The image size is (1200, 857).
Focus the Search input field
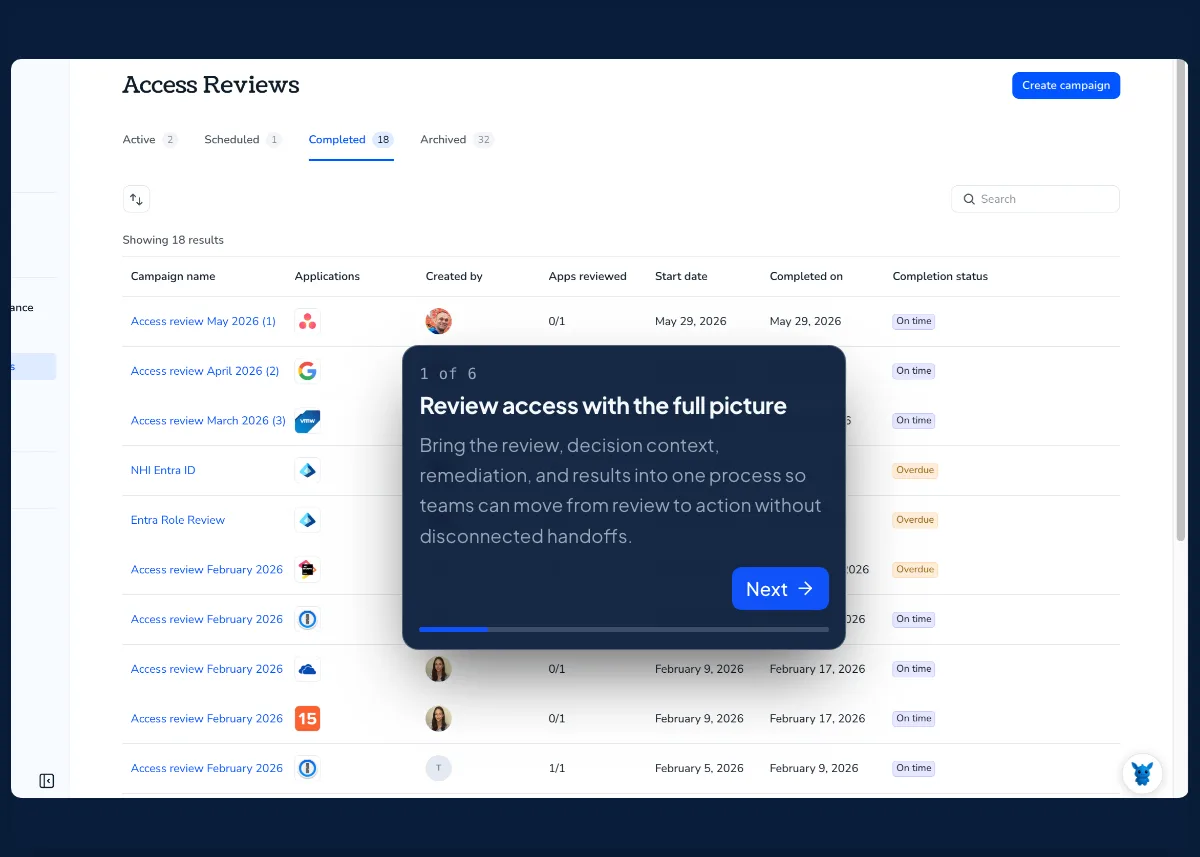coord(1035,199)
